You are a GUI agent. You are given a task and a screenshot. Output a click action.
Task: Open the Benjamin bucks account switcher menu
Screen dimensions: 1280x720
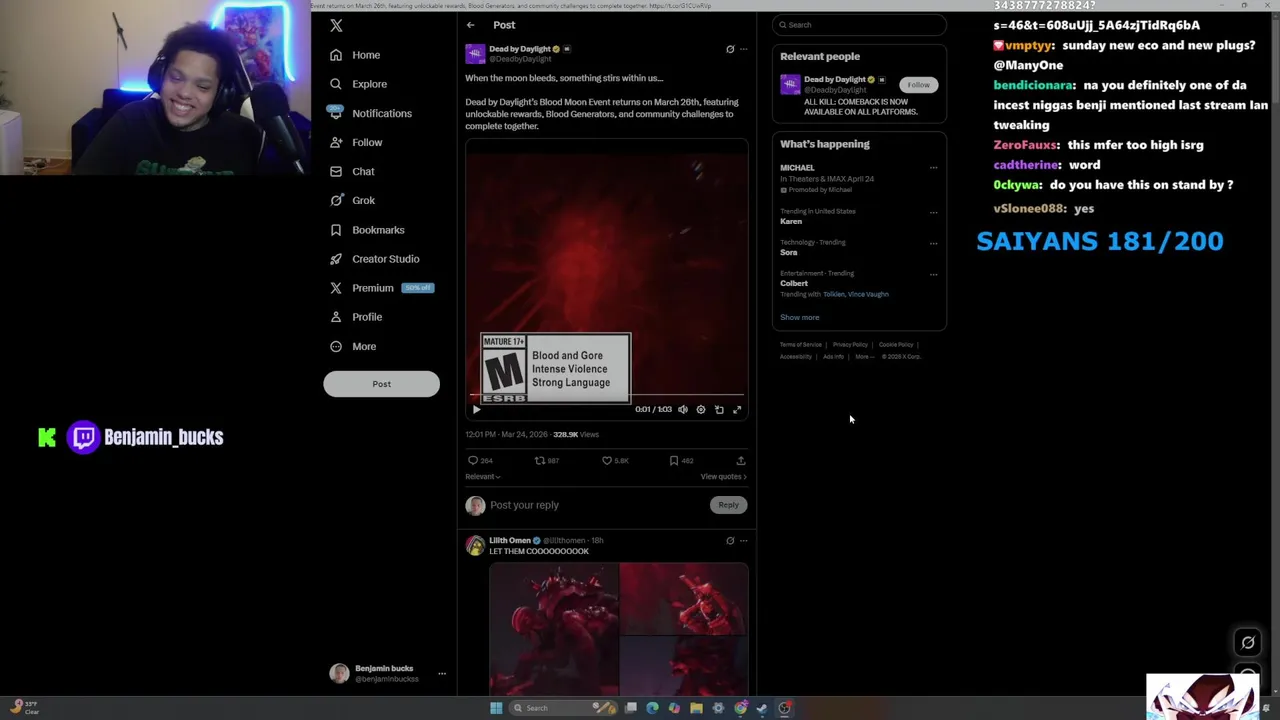point(442,674)
